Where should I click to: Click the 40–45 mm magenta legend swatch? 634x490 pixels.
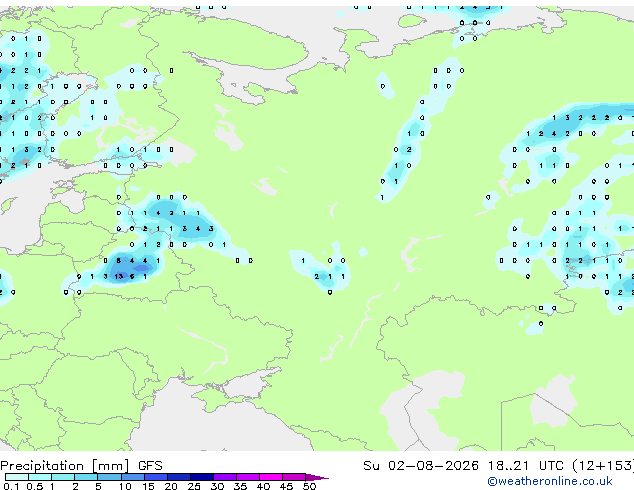pos(271,477)
